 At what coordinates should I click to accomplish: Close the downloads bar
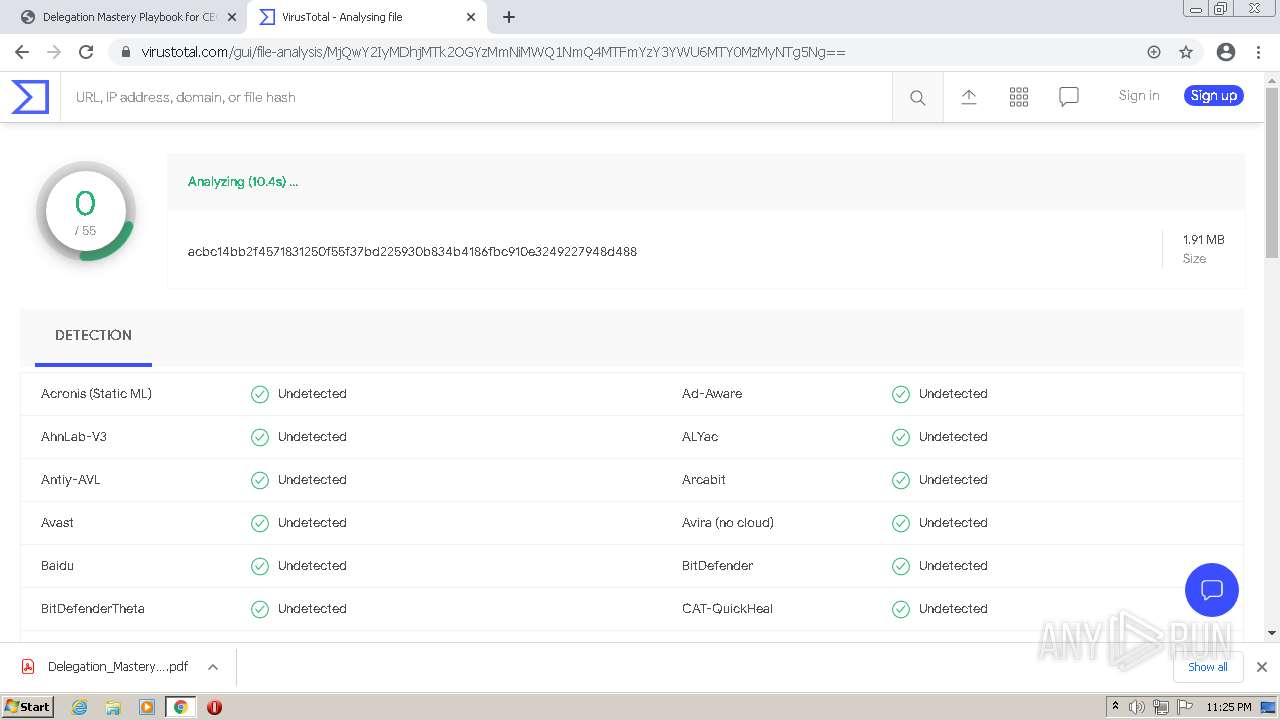[x=1261, y=667]
